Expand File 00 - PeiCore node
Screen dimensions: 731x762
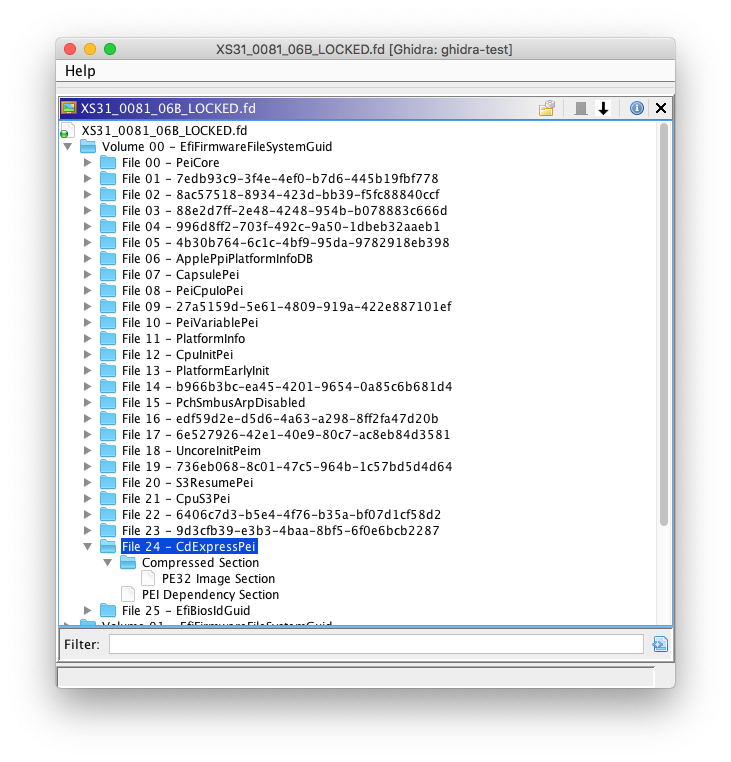tap(87, 162)
